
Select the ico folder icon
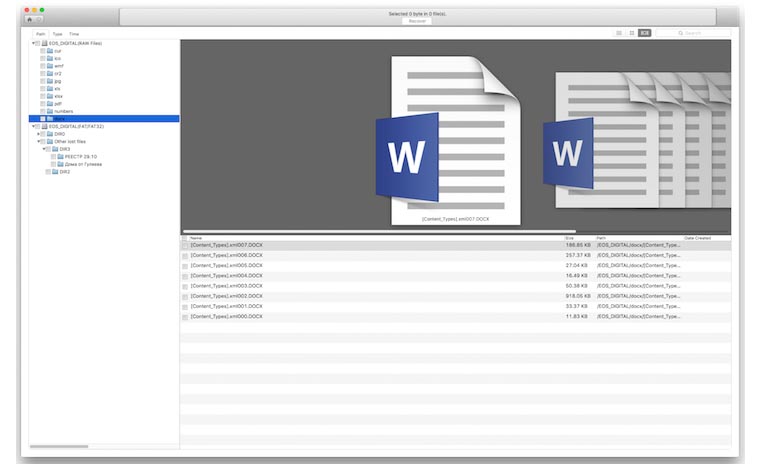(50, 58)
